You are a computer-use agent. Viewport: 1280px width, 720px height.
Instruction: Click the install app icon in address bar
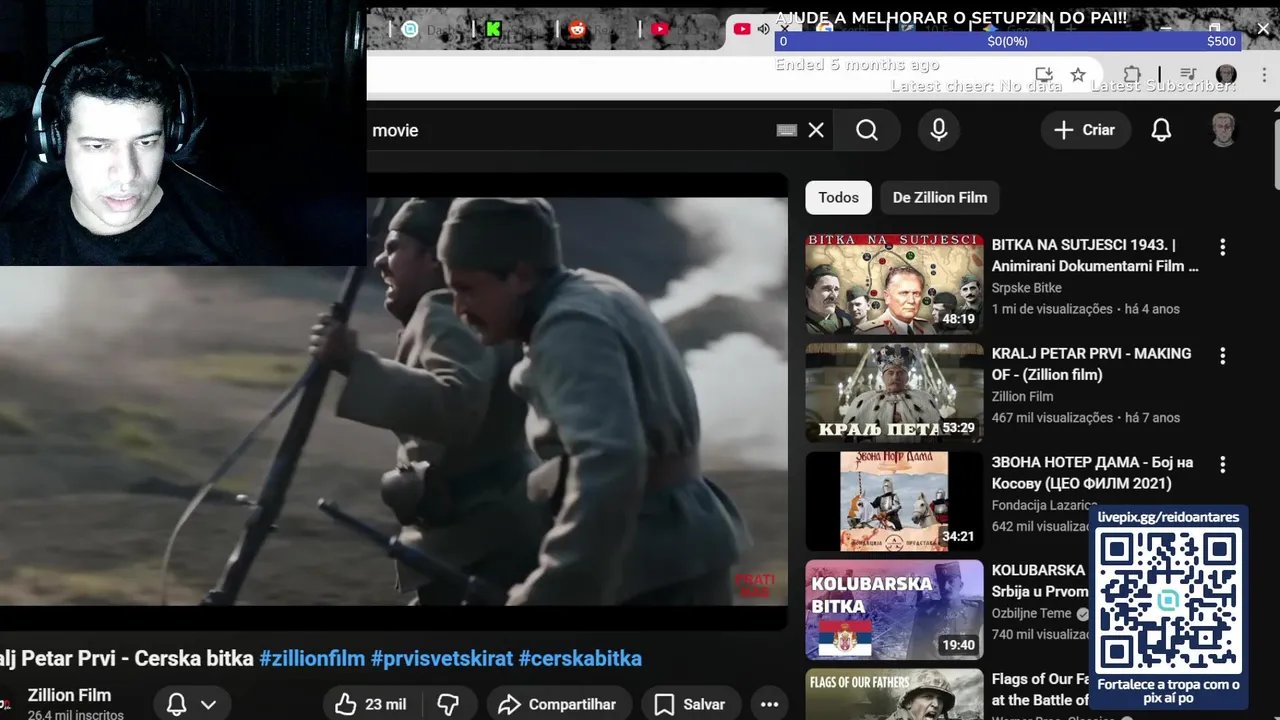tap(1044, 75)
